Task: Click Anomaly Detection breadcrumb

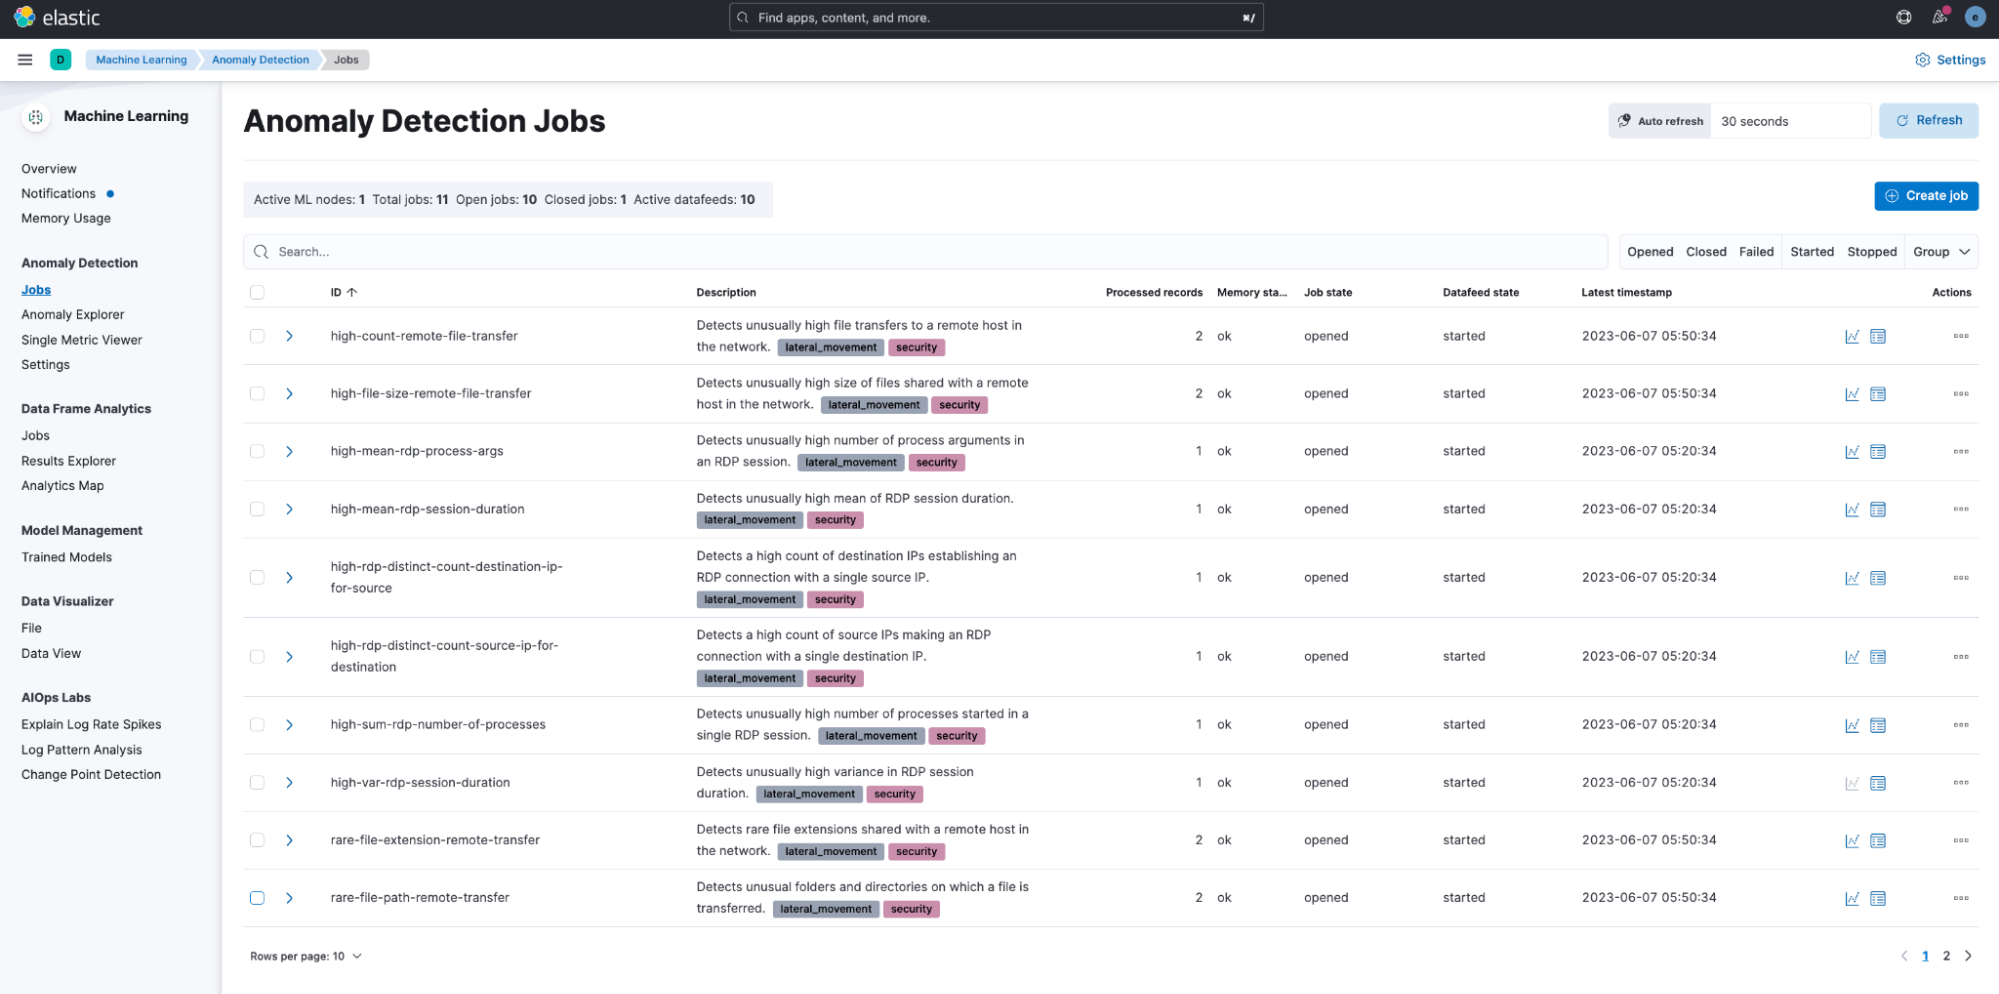Action: point(260,60)
